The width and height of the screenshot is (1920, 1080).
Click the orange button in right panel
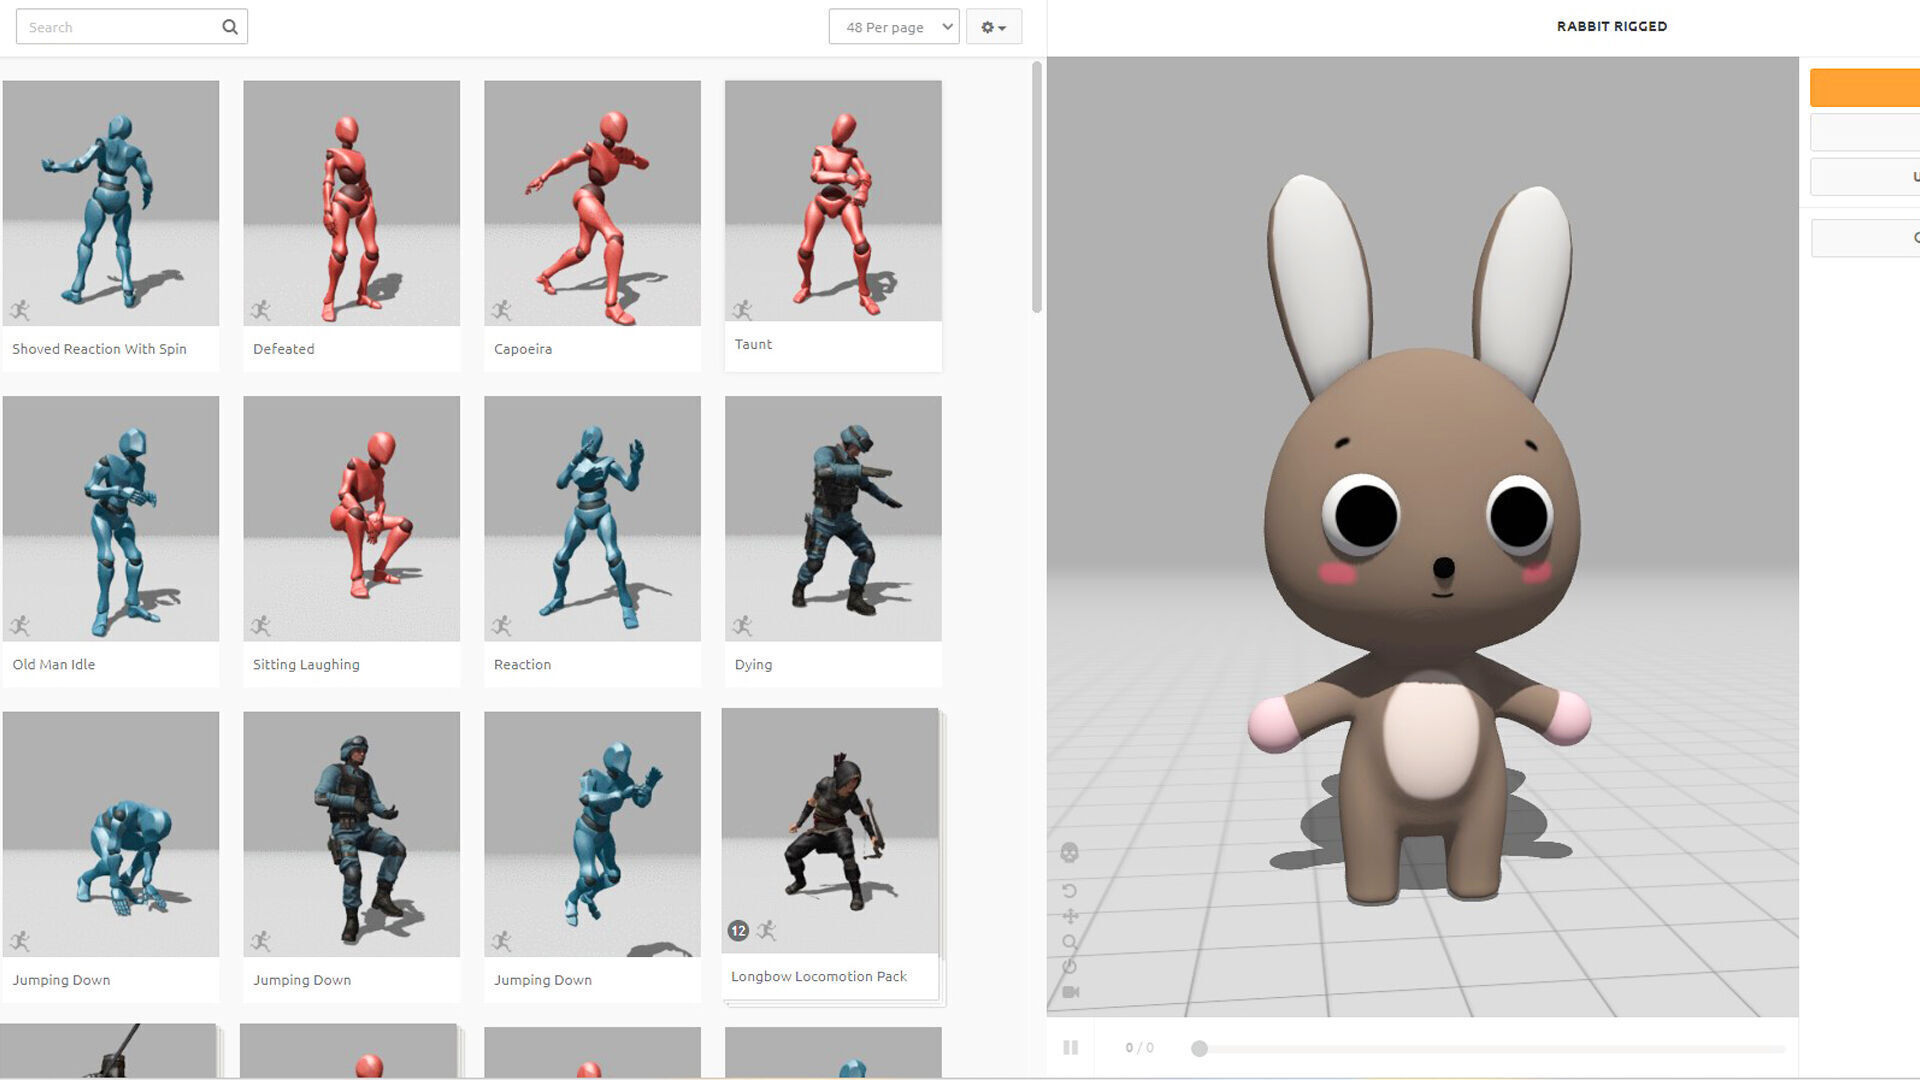click(1865, 88)
